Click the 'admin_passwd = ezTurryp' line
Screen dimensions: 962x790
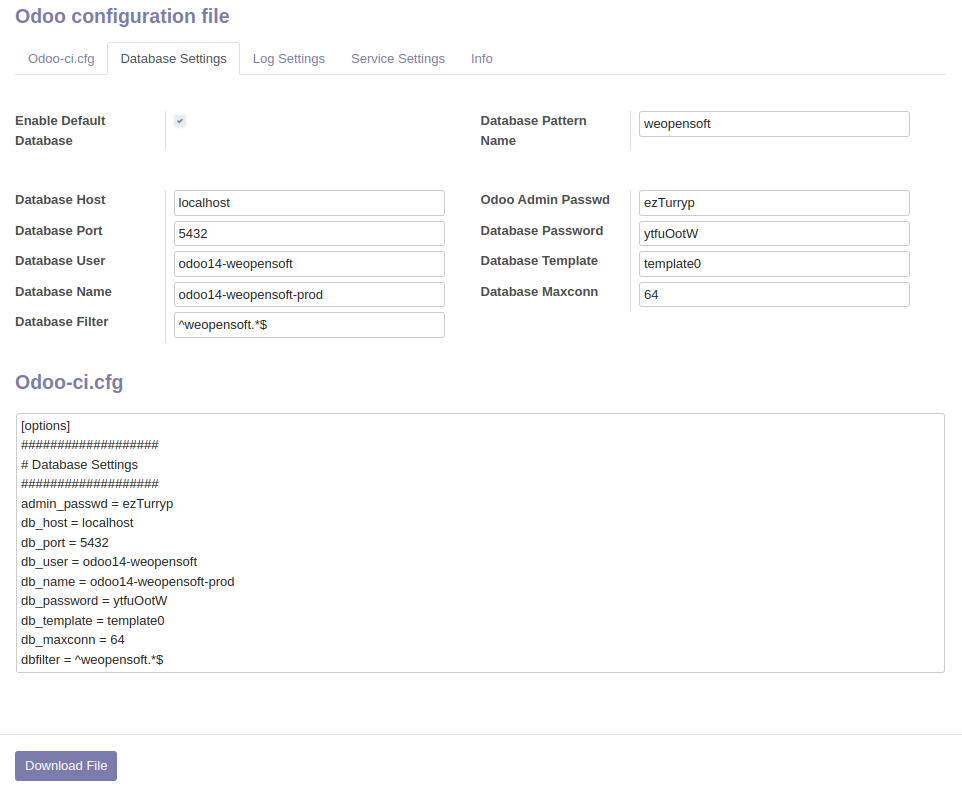97,504
